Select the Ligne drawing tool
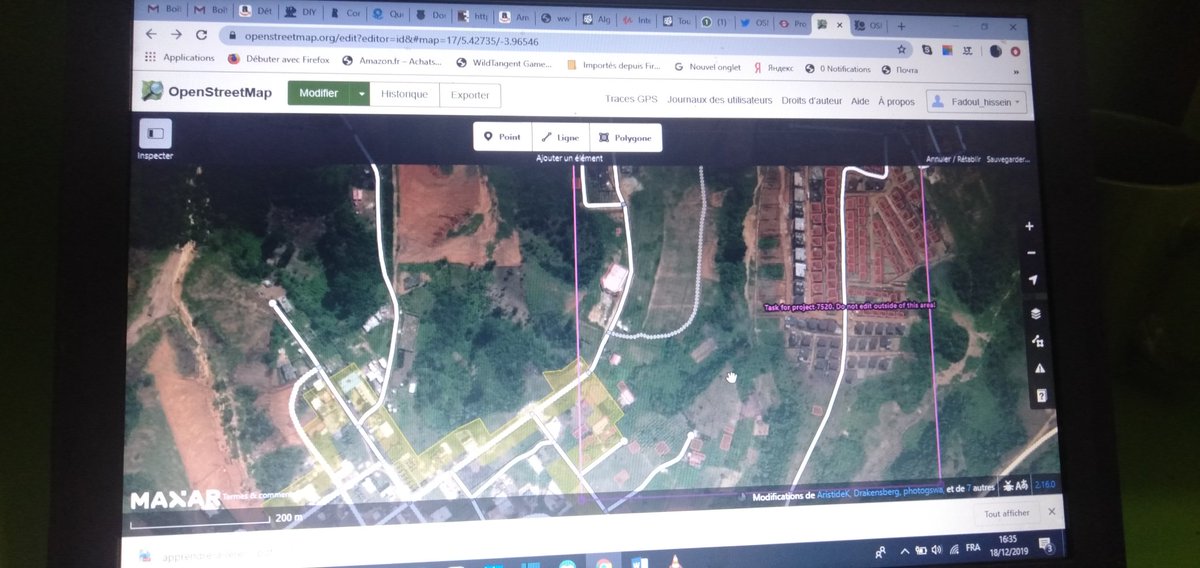The height and width of the screenshot is (568, 1200). point(561,137)
